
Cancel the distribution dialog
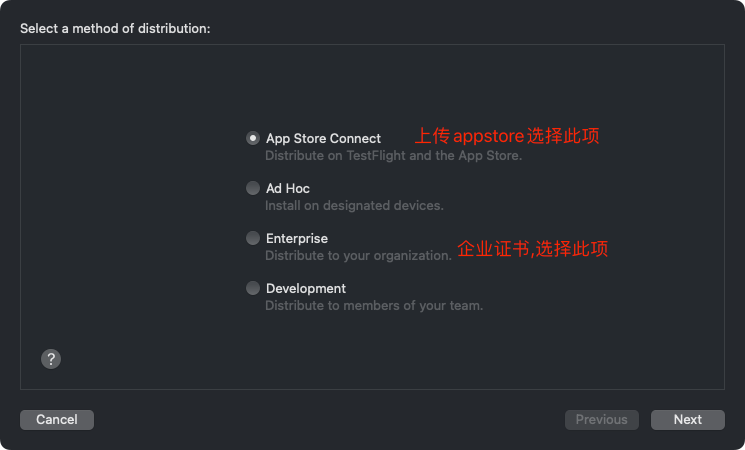57,420
